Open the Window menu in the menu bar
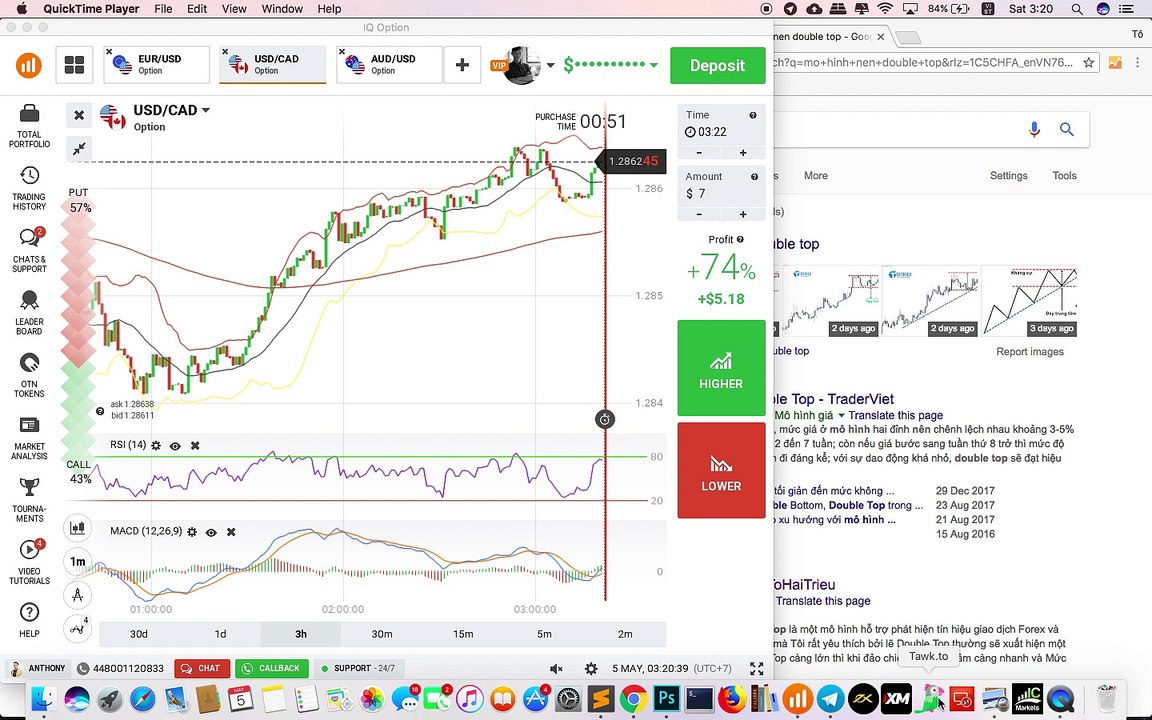Screen dimensions: 1152x720 (282, 9)
